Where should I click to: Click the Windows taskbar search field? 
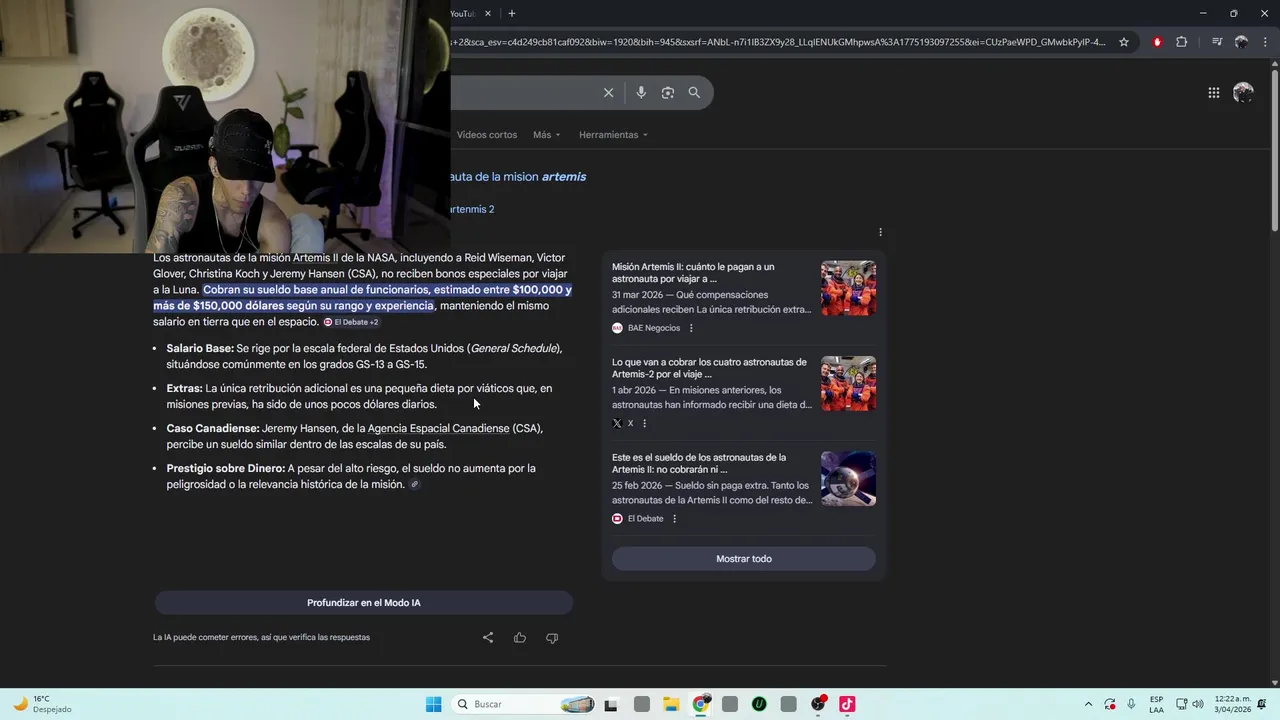point(524,704)
